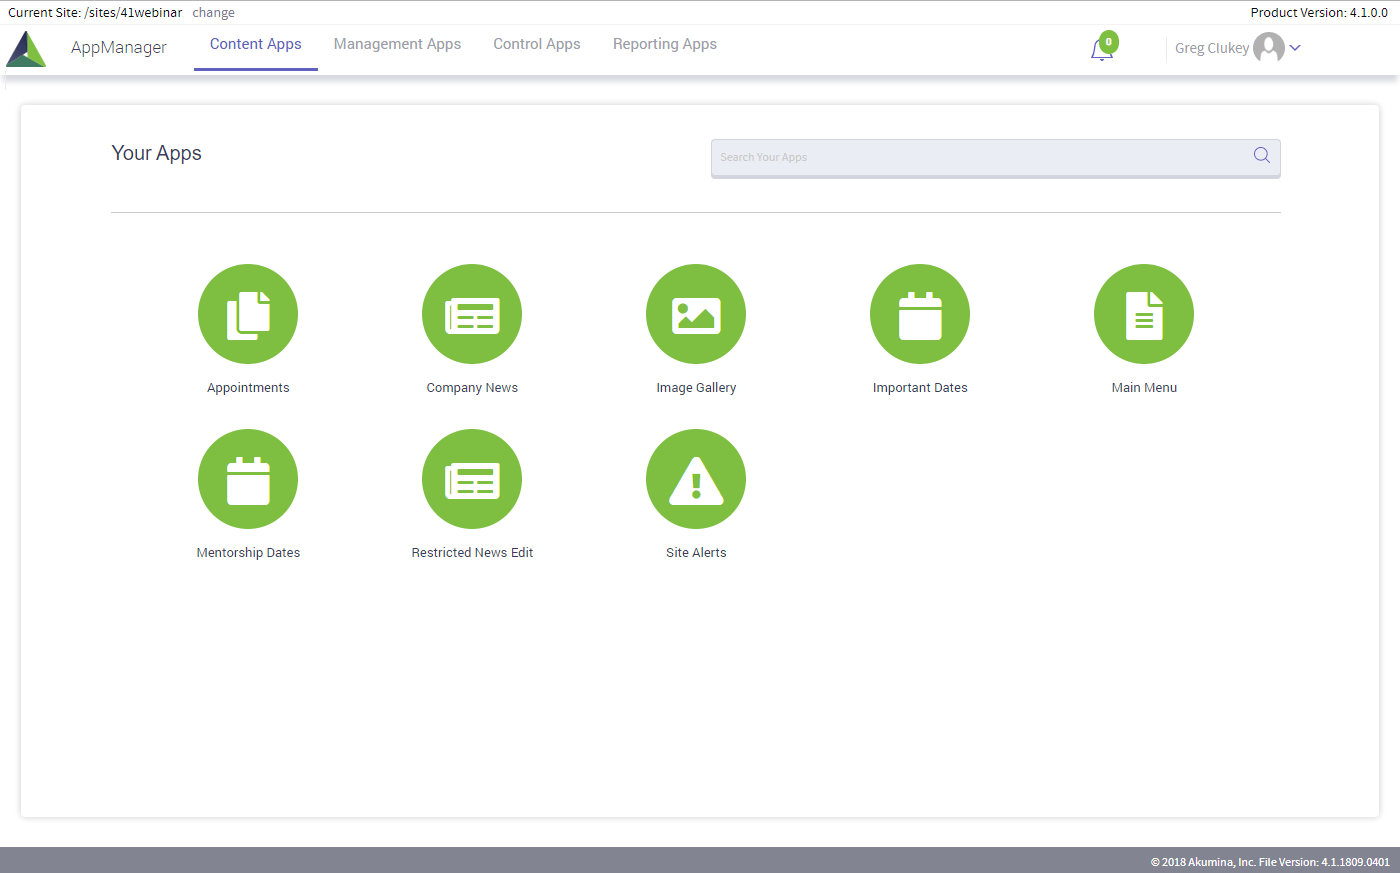
Task: Open the Appointments app icon
Action: click(248, 314)
